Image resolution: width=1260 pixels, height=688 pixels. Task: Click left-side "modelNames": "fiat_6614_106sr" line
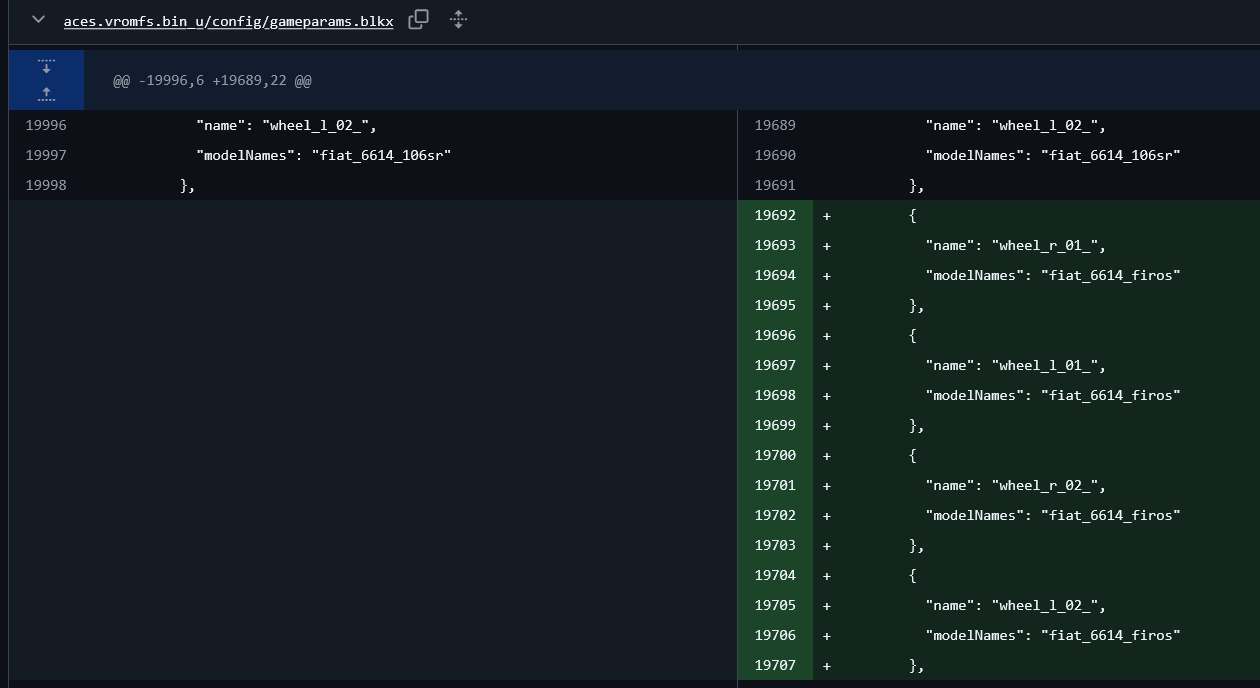coord(324,155)
